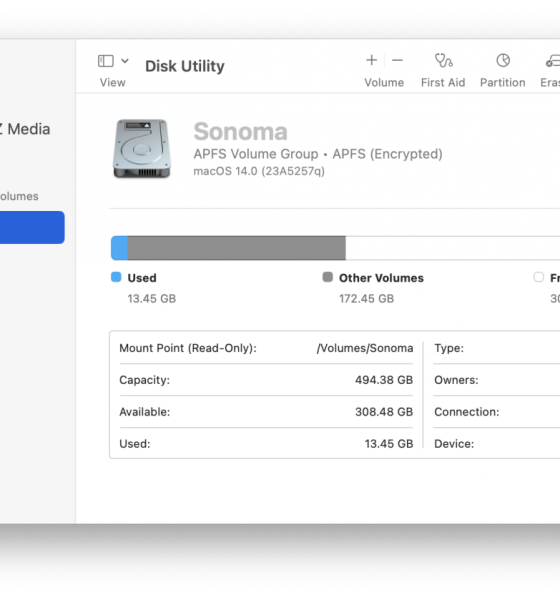Click the Free legend white swatch

pyautogui.click(x=539, y=277)
